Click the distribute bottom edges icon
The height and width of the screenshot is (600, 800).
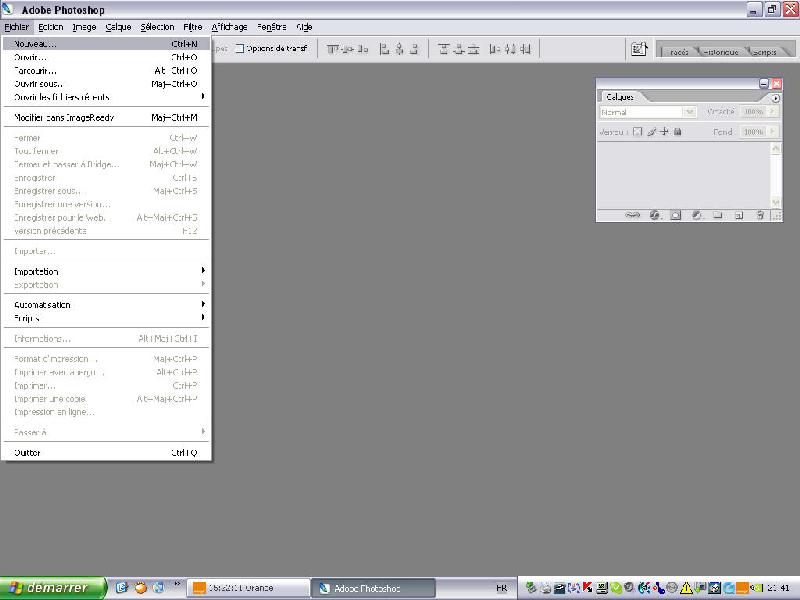pos(473,49)
